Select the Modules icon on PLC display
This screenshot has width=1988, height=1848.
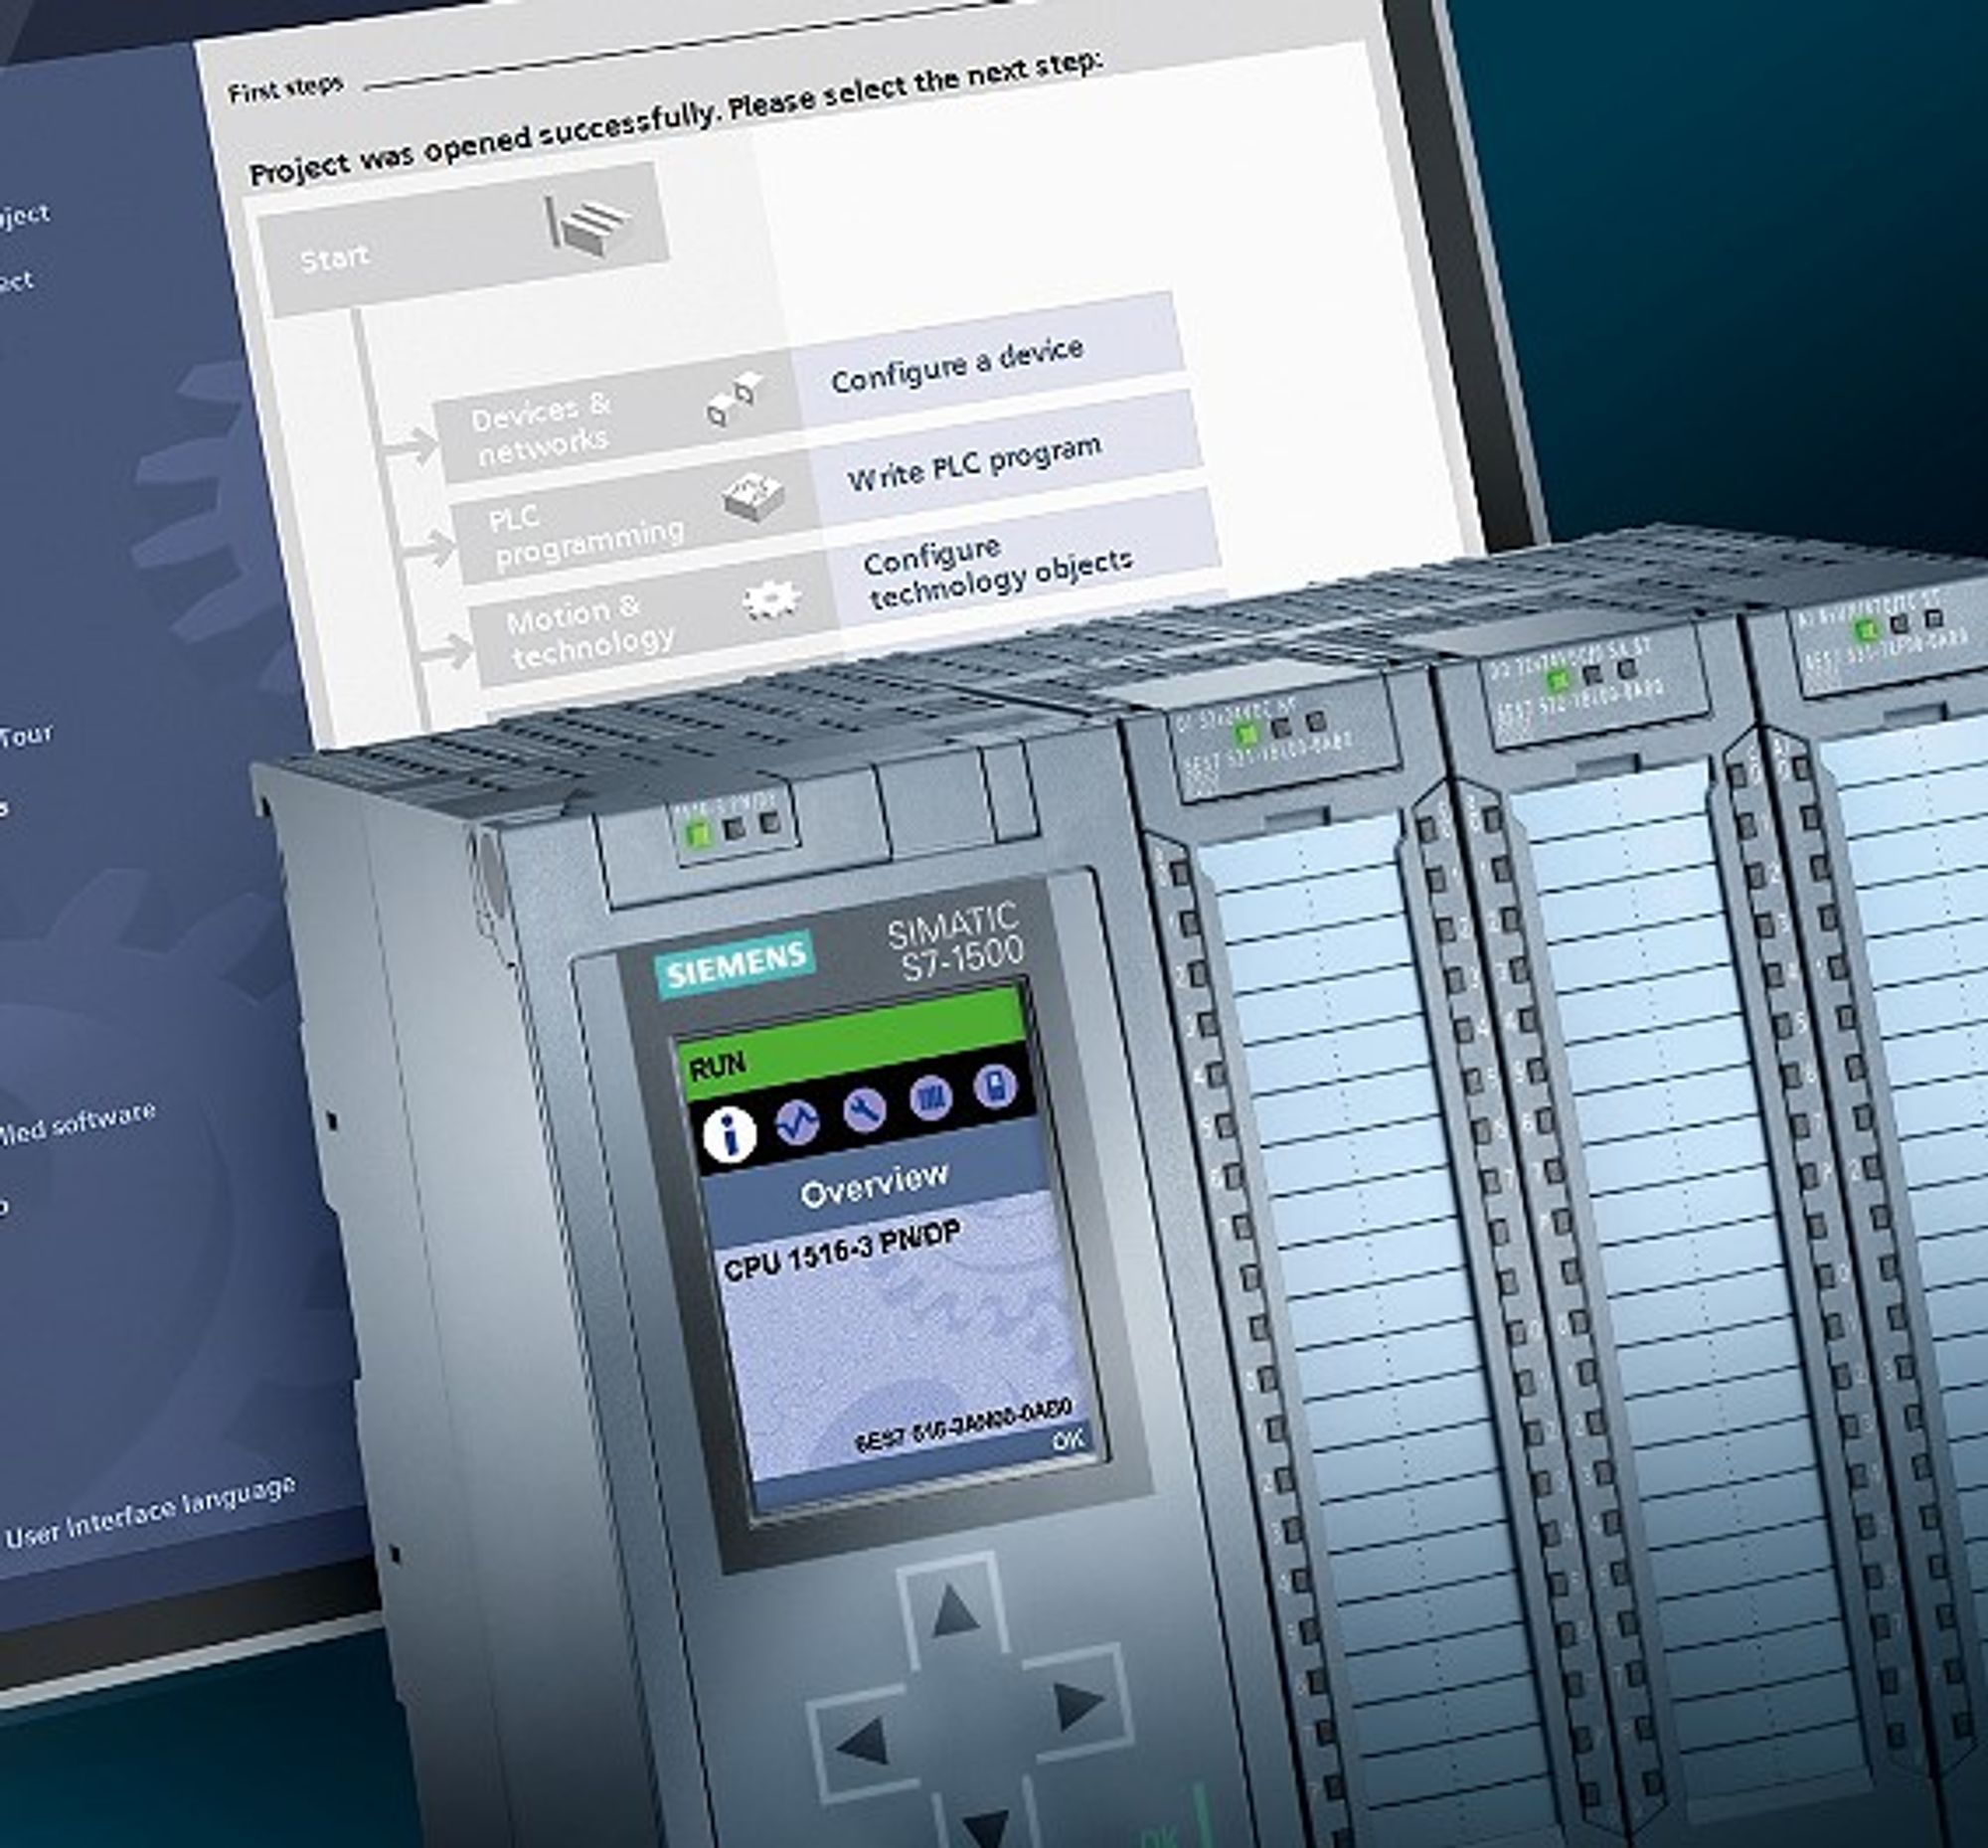tap(931, 1097)
